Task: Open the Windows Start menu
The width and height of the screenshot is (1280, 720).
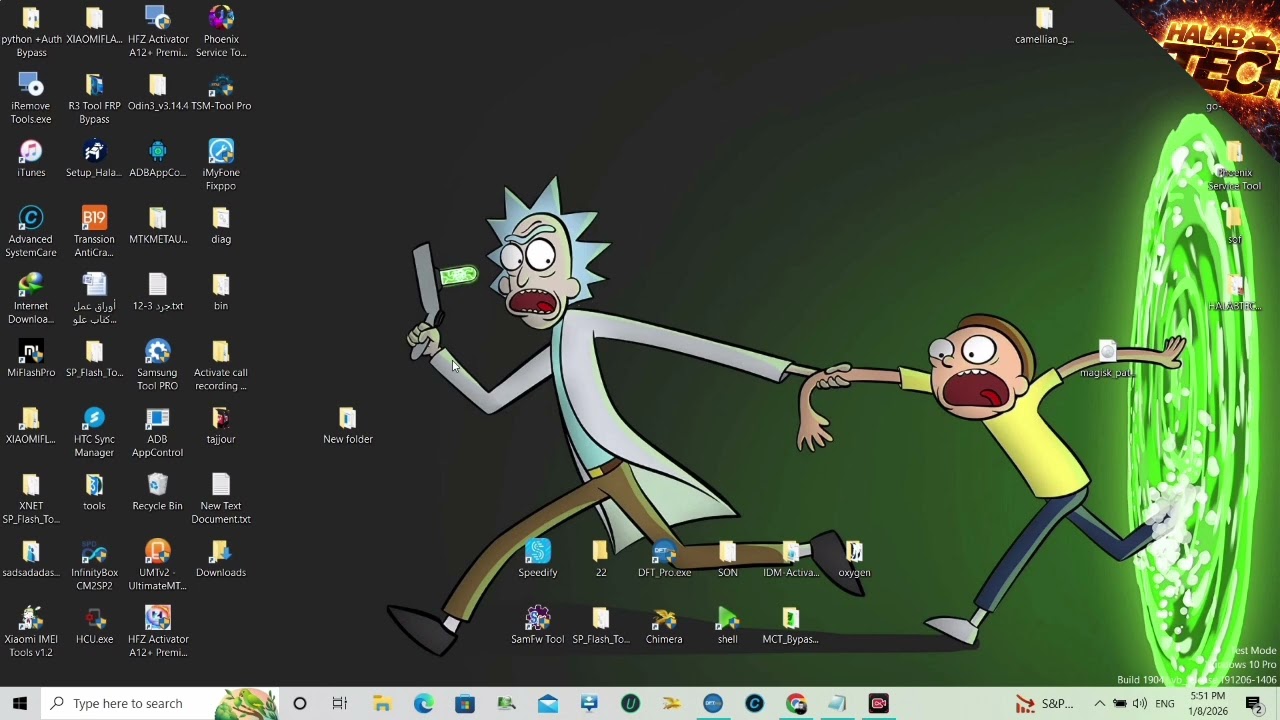Action: click(x=20, y=703)
